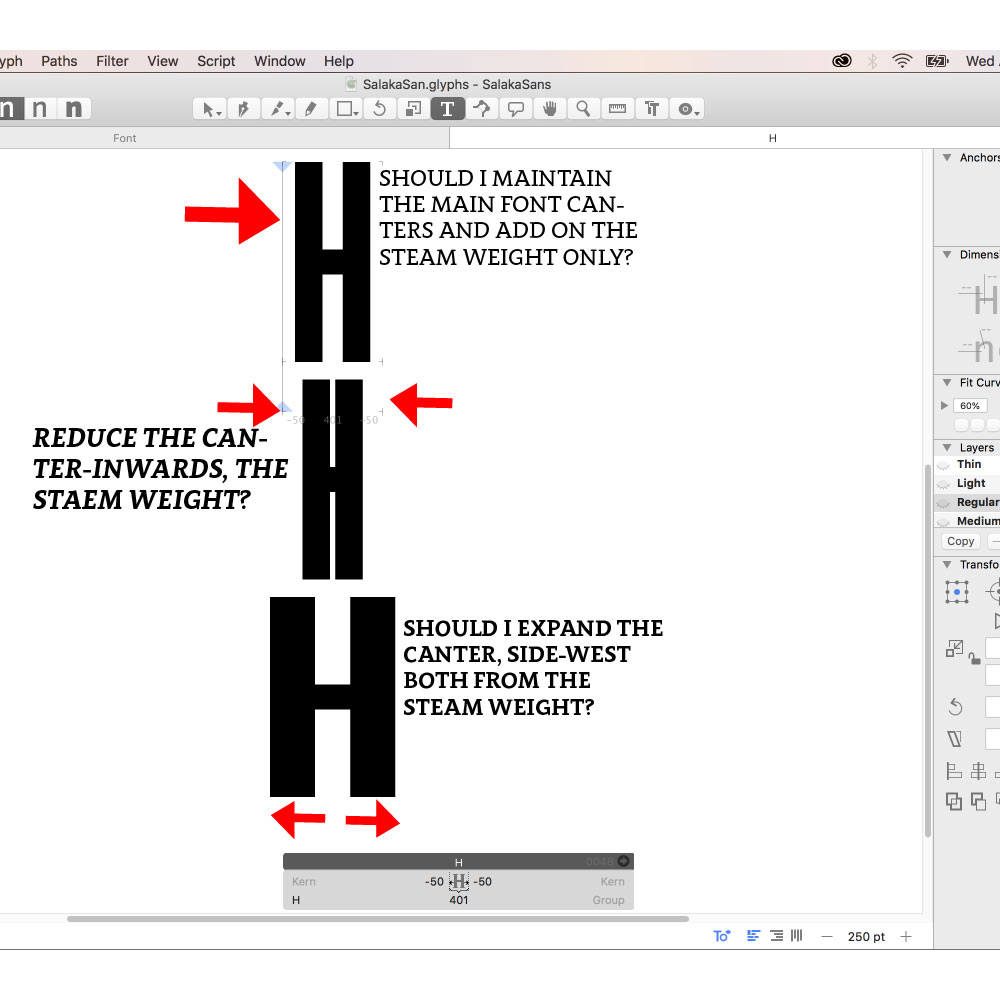Toggle visibility of the Light layer

(x=943, y=484)
